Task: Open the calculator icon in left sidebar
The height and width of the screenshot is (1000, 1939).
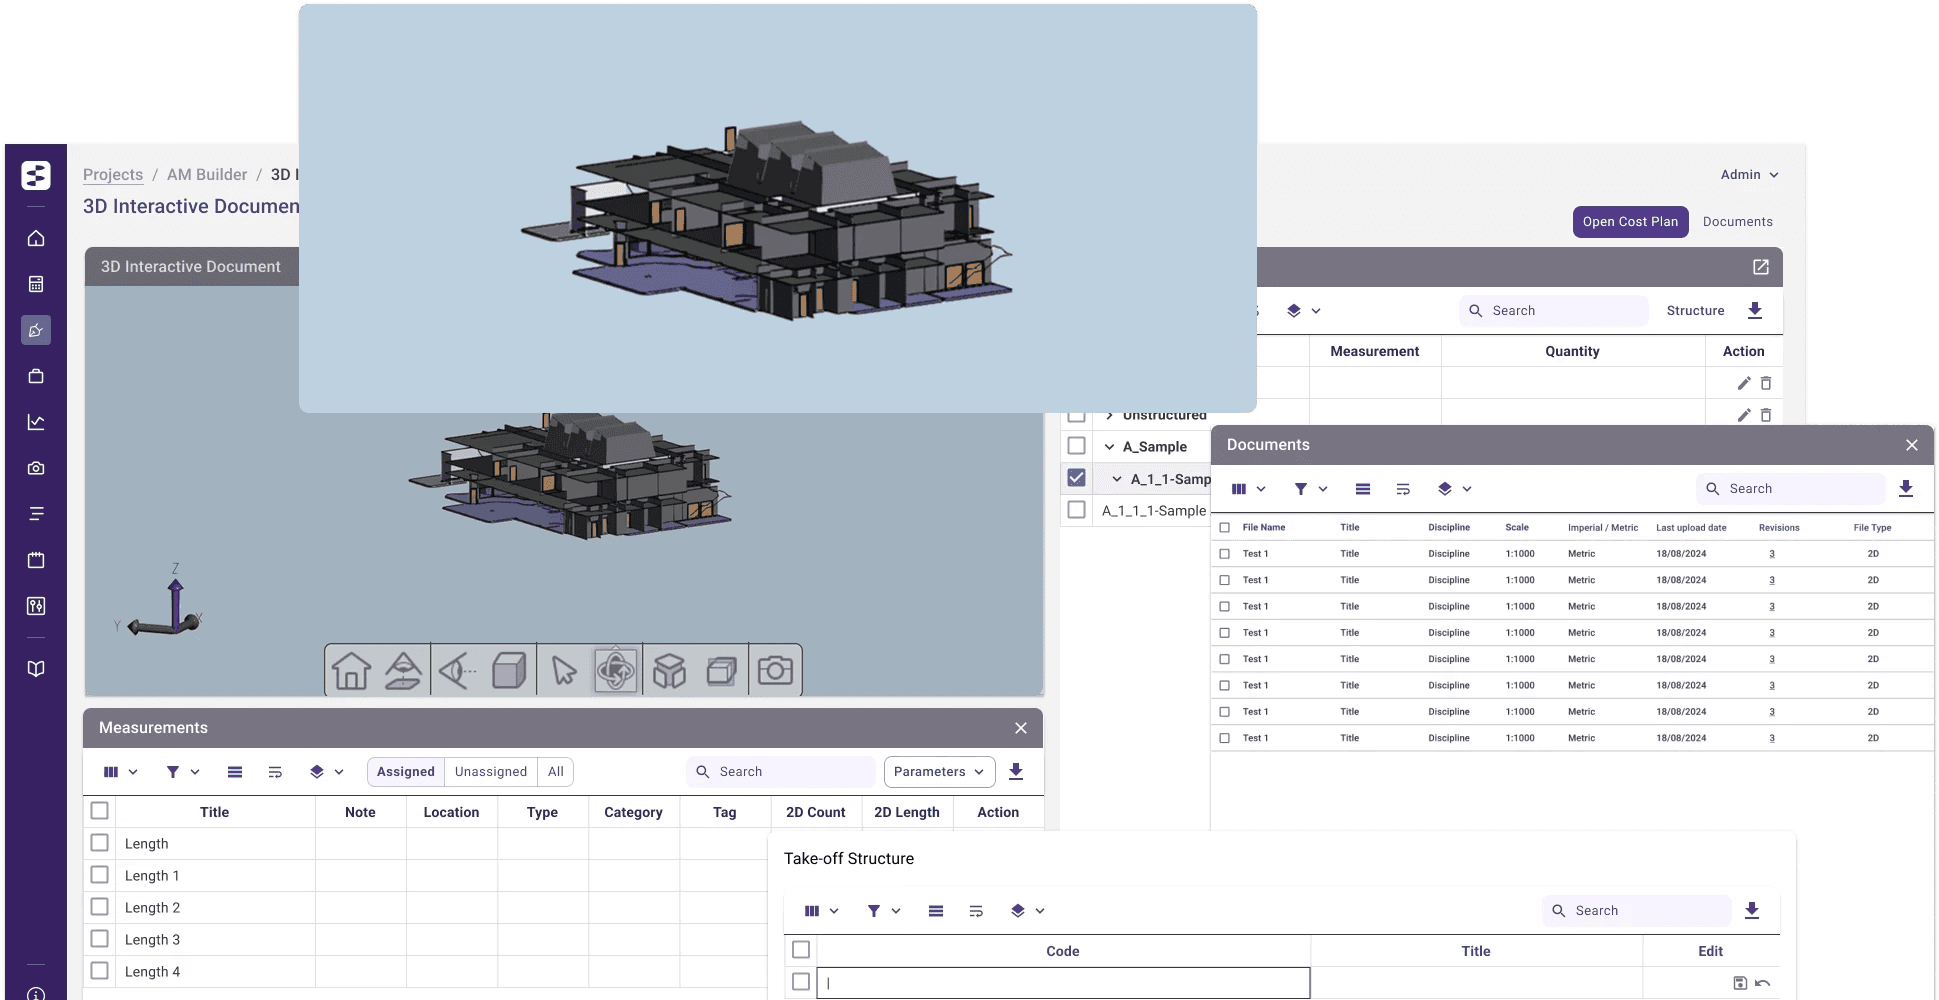Action: [x=36, y=284]
